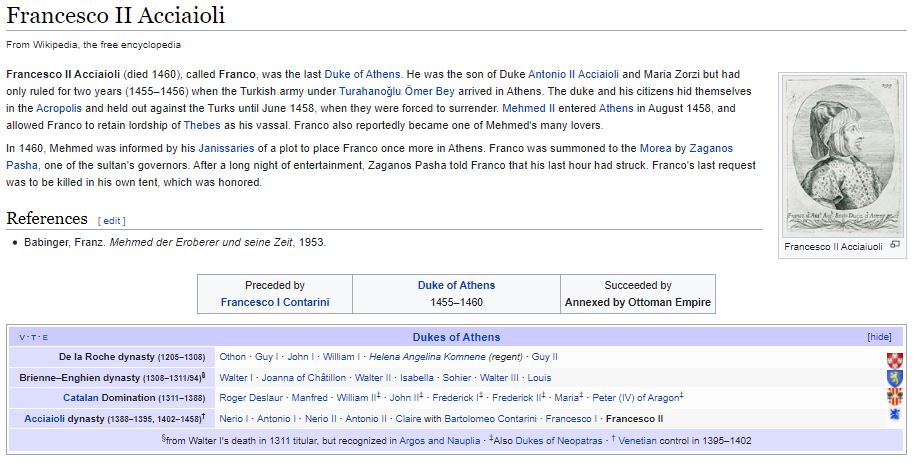Open the Helena Angelina Komnene link
916x466 pixels.
point(427,356)
